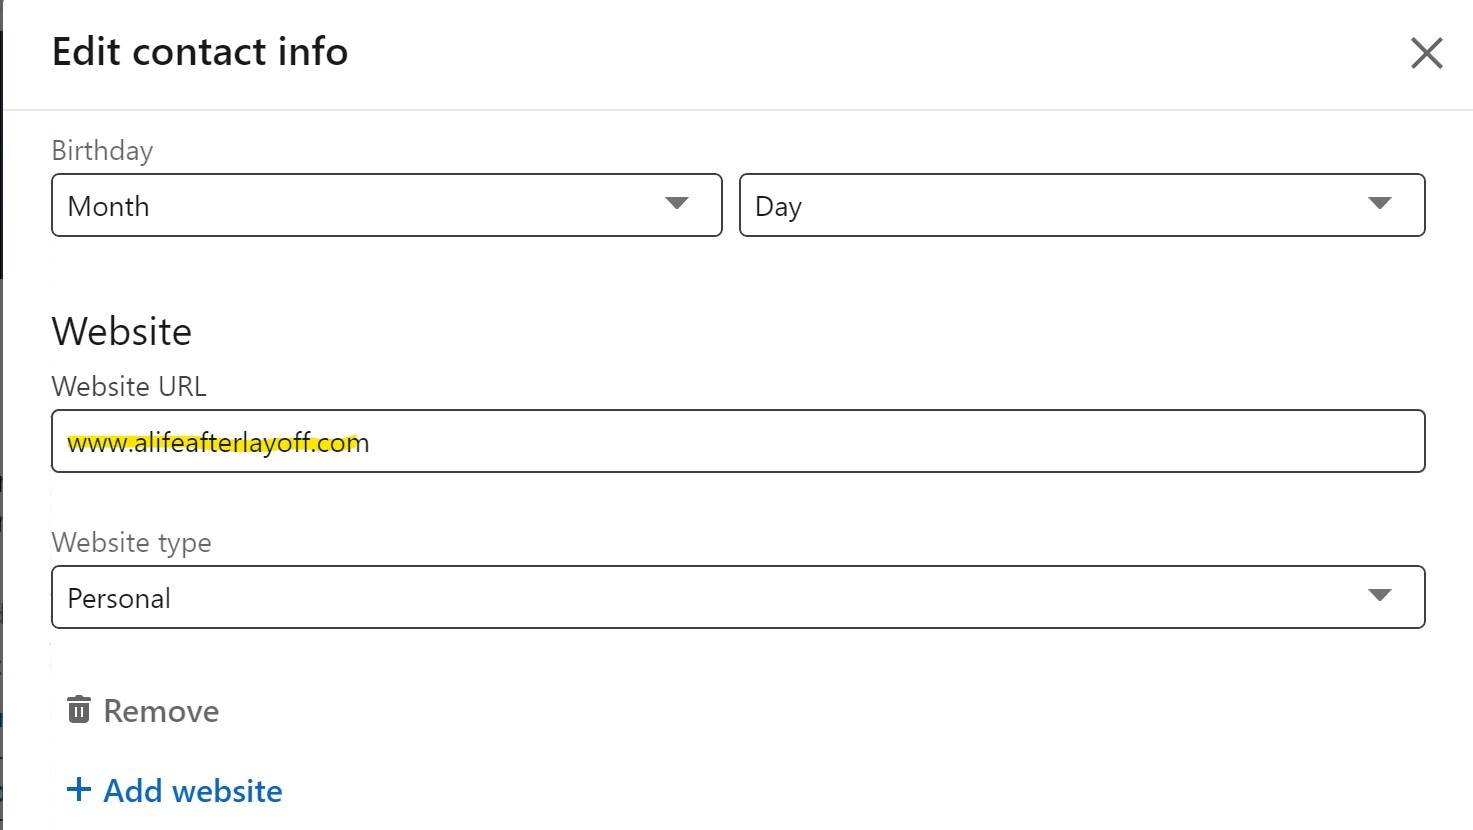1473x830 pixels.
Task: Click the Add website link text
Action: click(x=193, y=791)
